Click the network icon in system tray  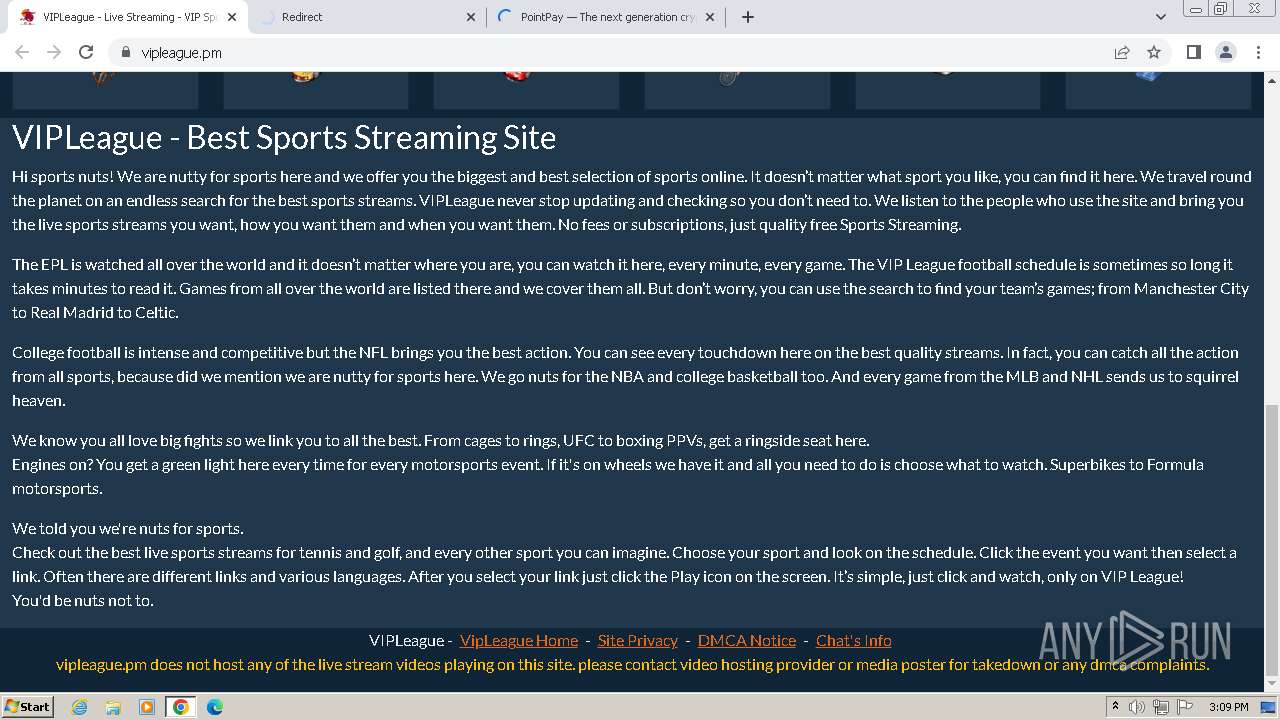(1161, 707)
